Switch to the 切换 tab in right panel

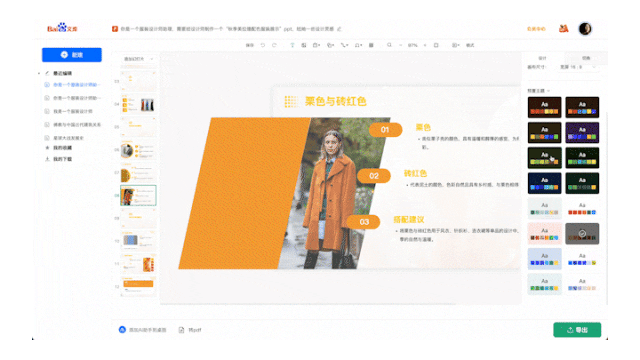pyautogui.click(x=586, y=58)
